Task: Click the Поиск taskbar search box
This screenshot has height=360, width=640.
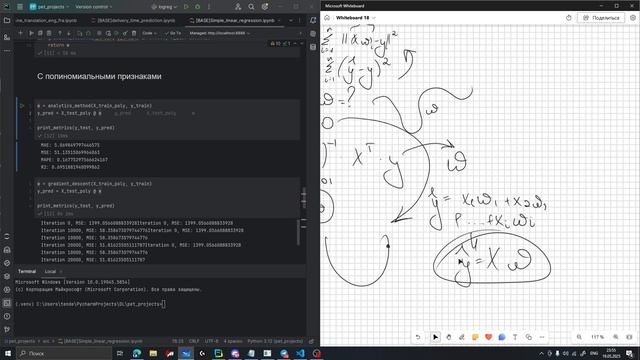Action: point(64,353)
